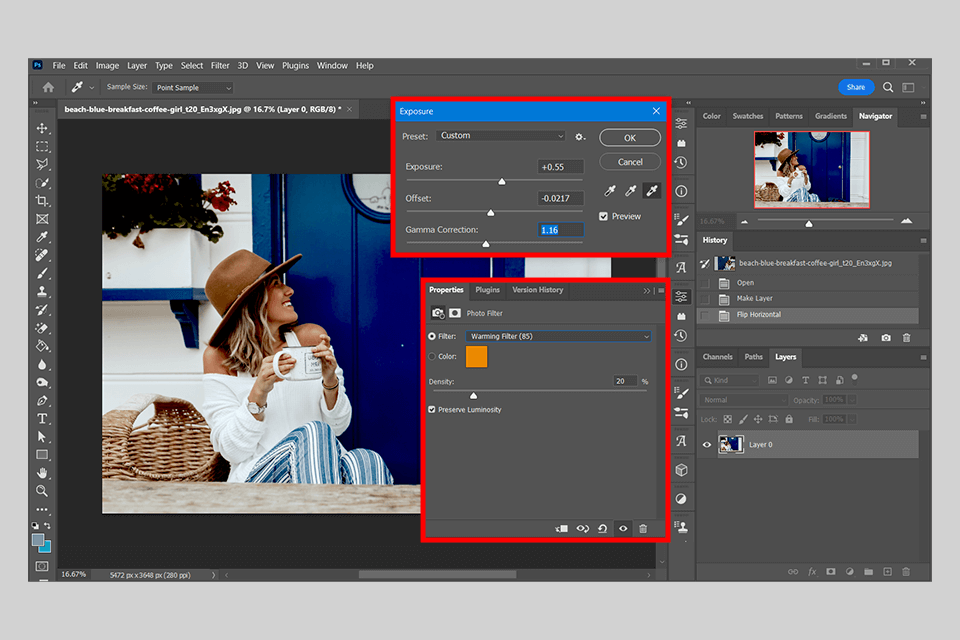Click OK in the Exposure dialog
The height and width of the screenshot is (640, 960).
630,138
